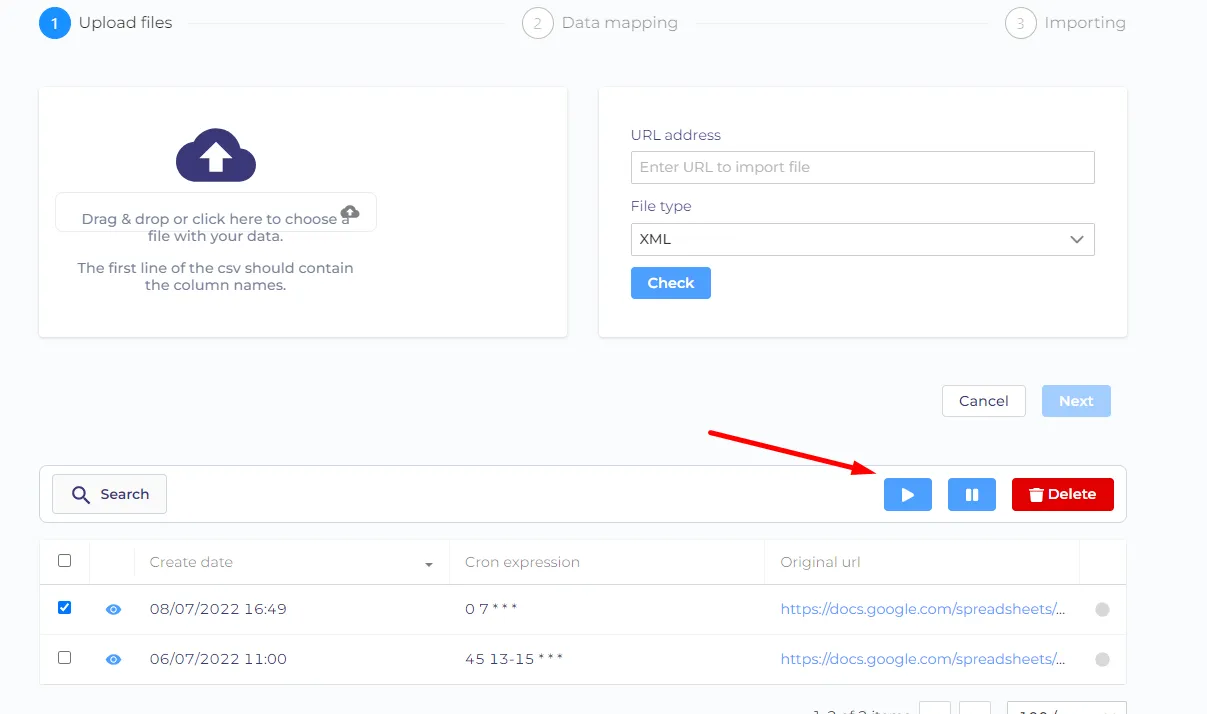Click the Original url column header
This screenshot has height=714, width=1207.
[x=820, y=562]
